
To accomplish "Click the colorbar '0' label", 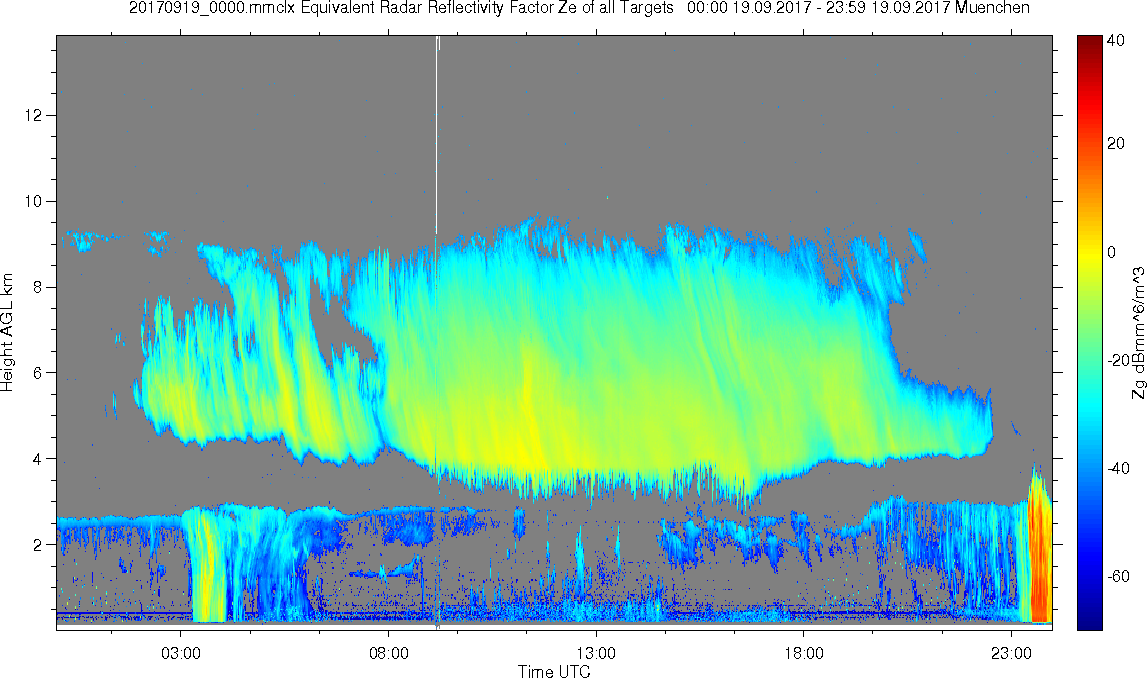I will (x=1111, y=252).
